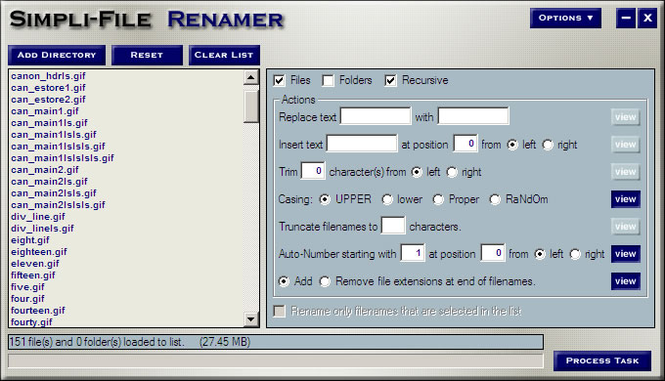Click the file list scrollbar thumb
This screenshot has height=381, width=665.
click(251, 106)
